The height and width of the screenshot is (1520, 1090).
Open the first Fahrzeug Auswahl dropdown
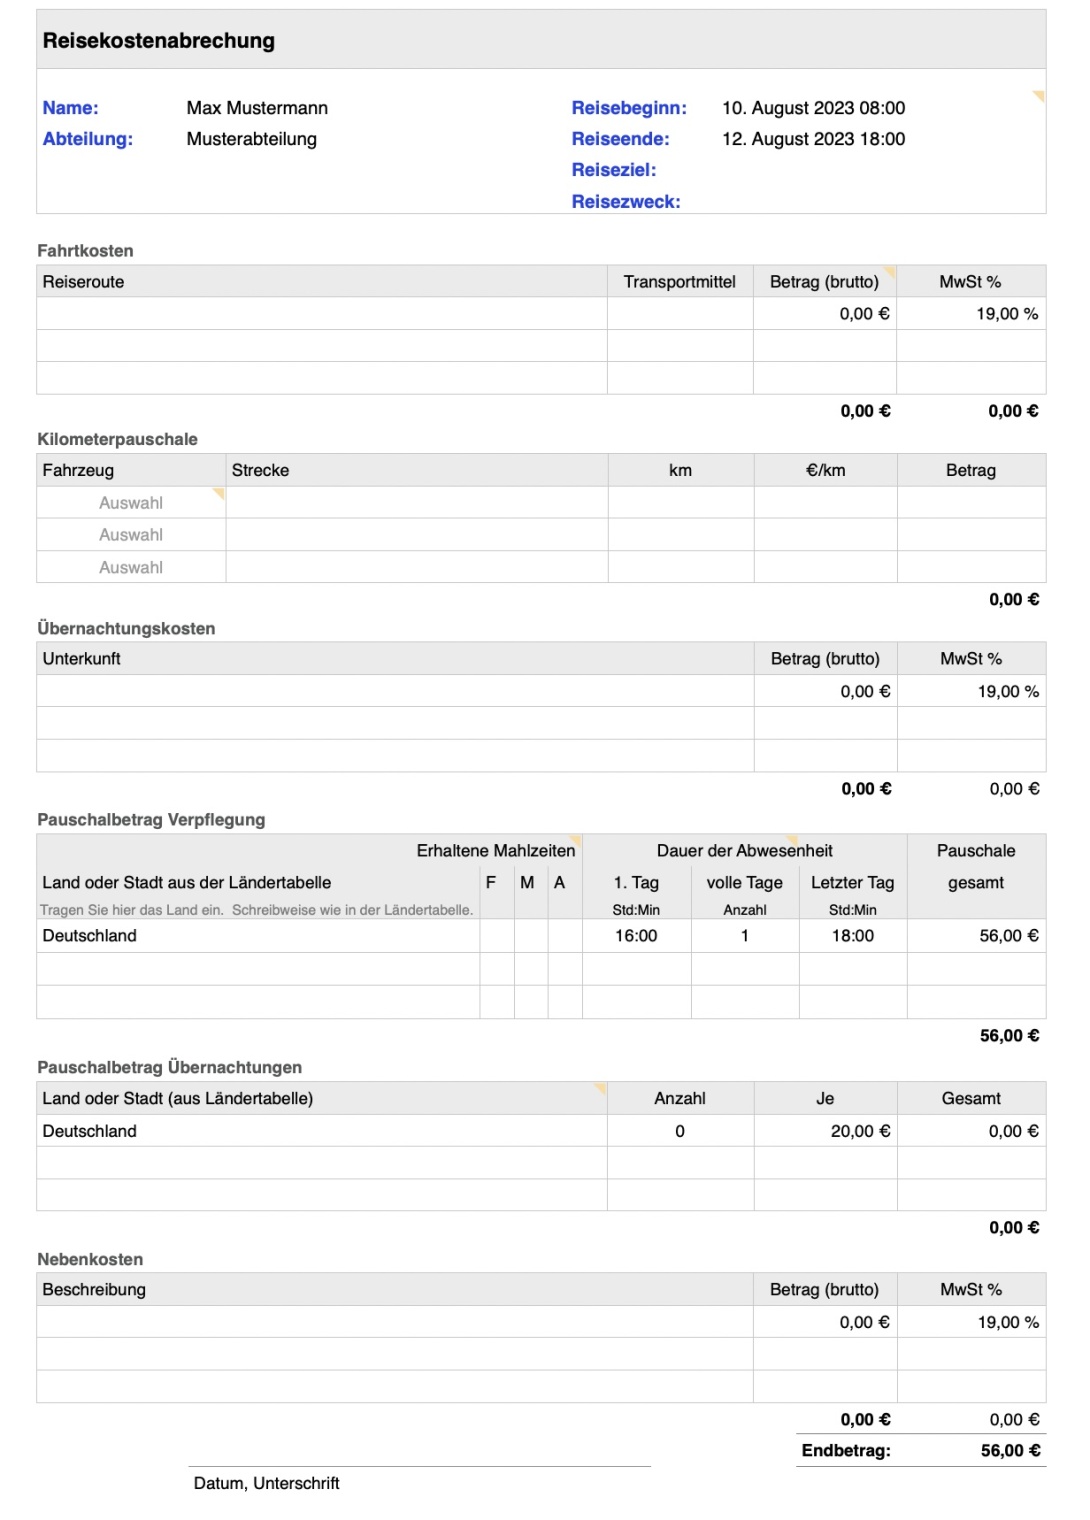coord(131,503)
